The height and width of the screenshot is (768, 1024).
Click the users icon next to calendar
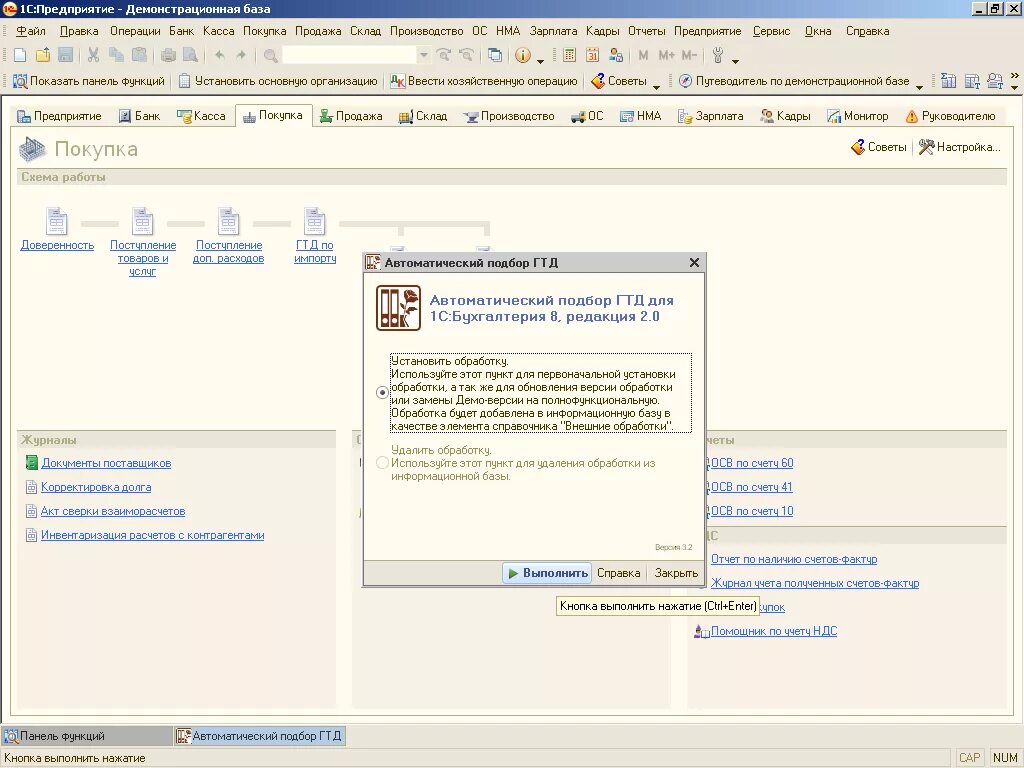point(615,56)
